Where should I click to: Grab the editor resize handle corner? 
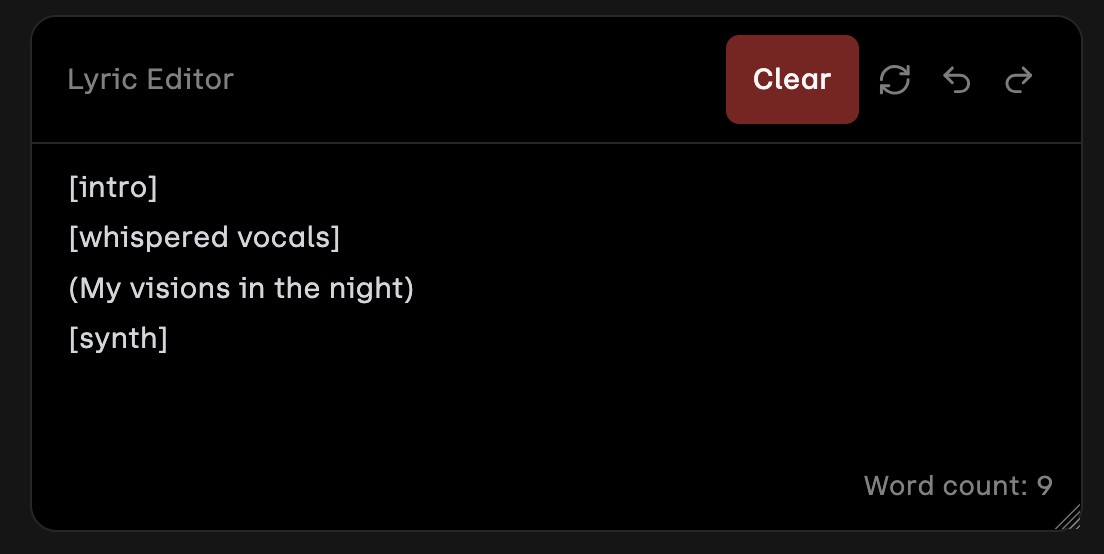click(1068, 517)
